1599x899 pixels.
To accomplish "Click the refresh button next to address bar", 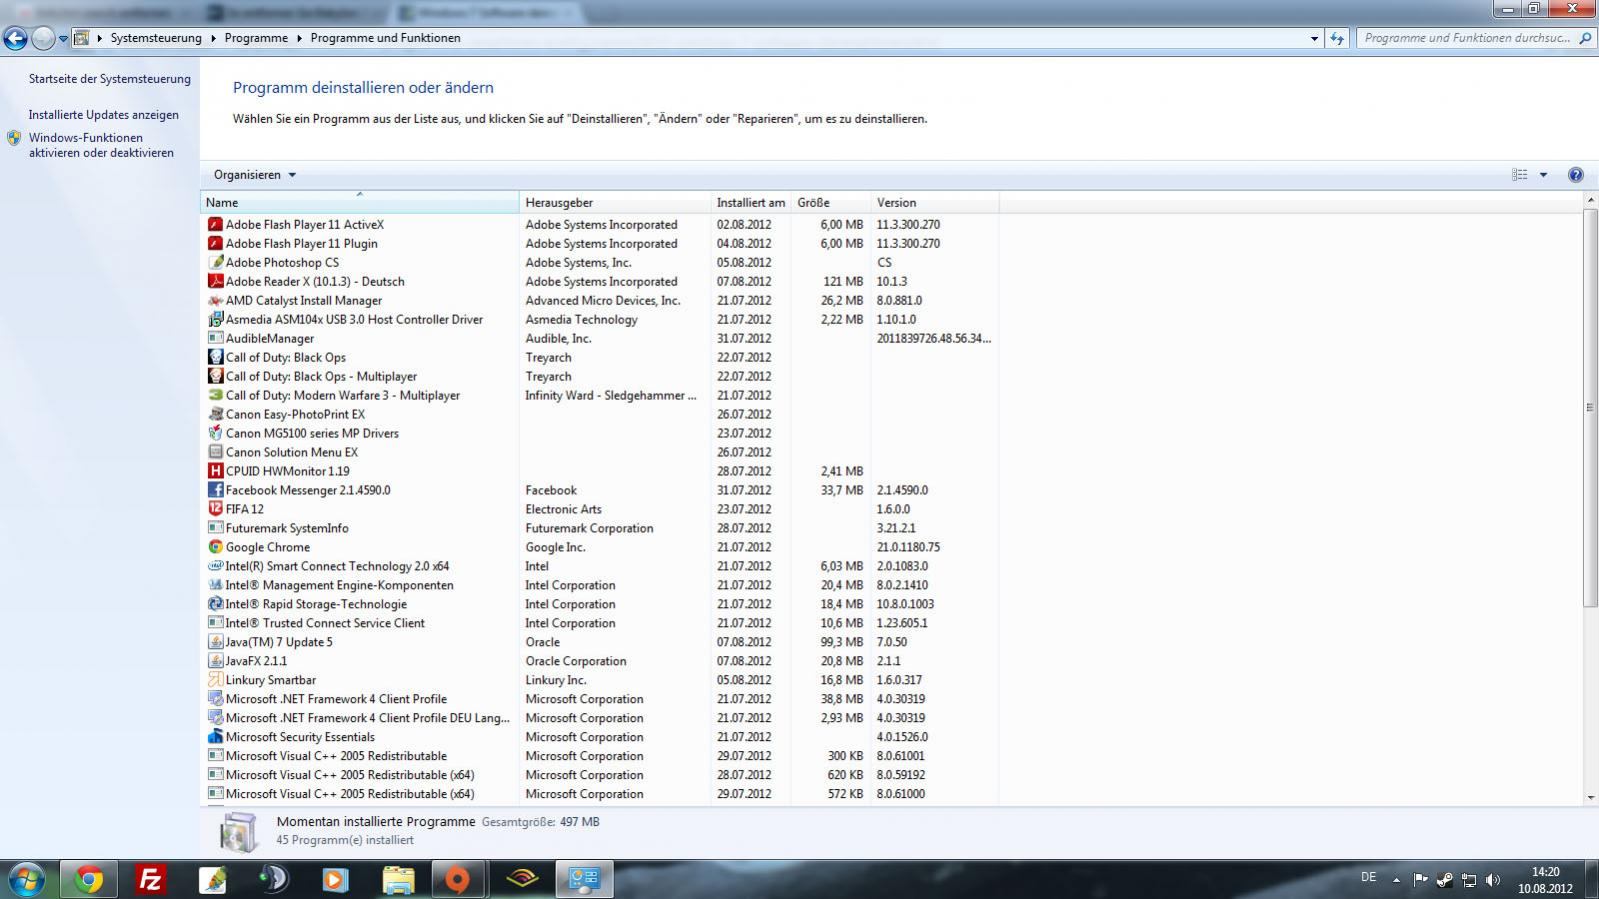I will tap(1337, 38).
